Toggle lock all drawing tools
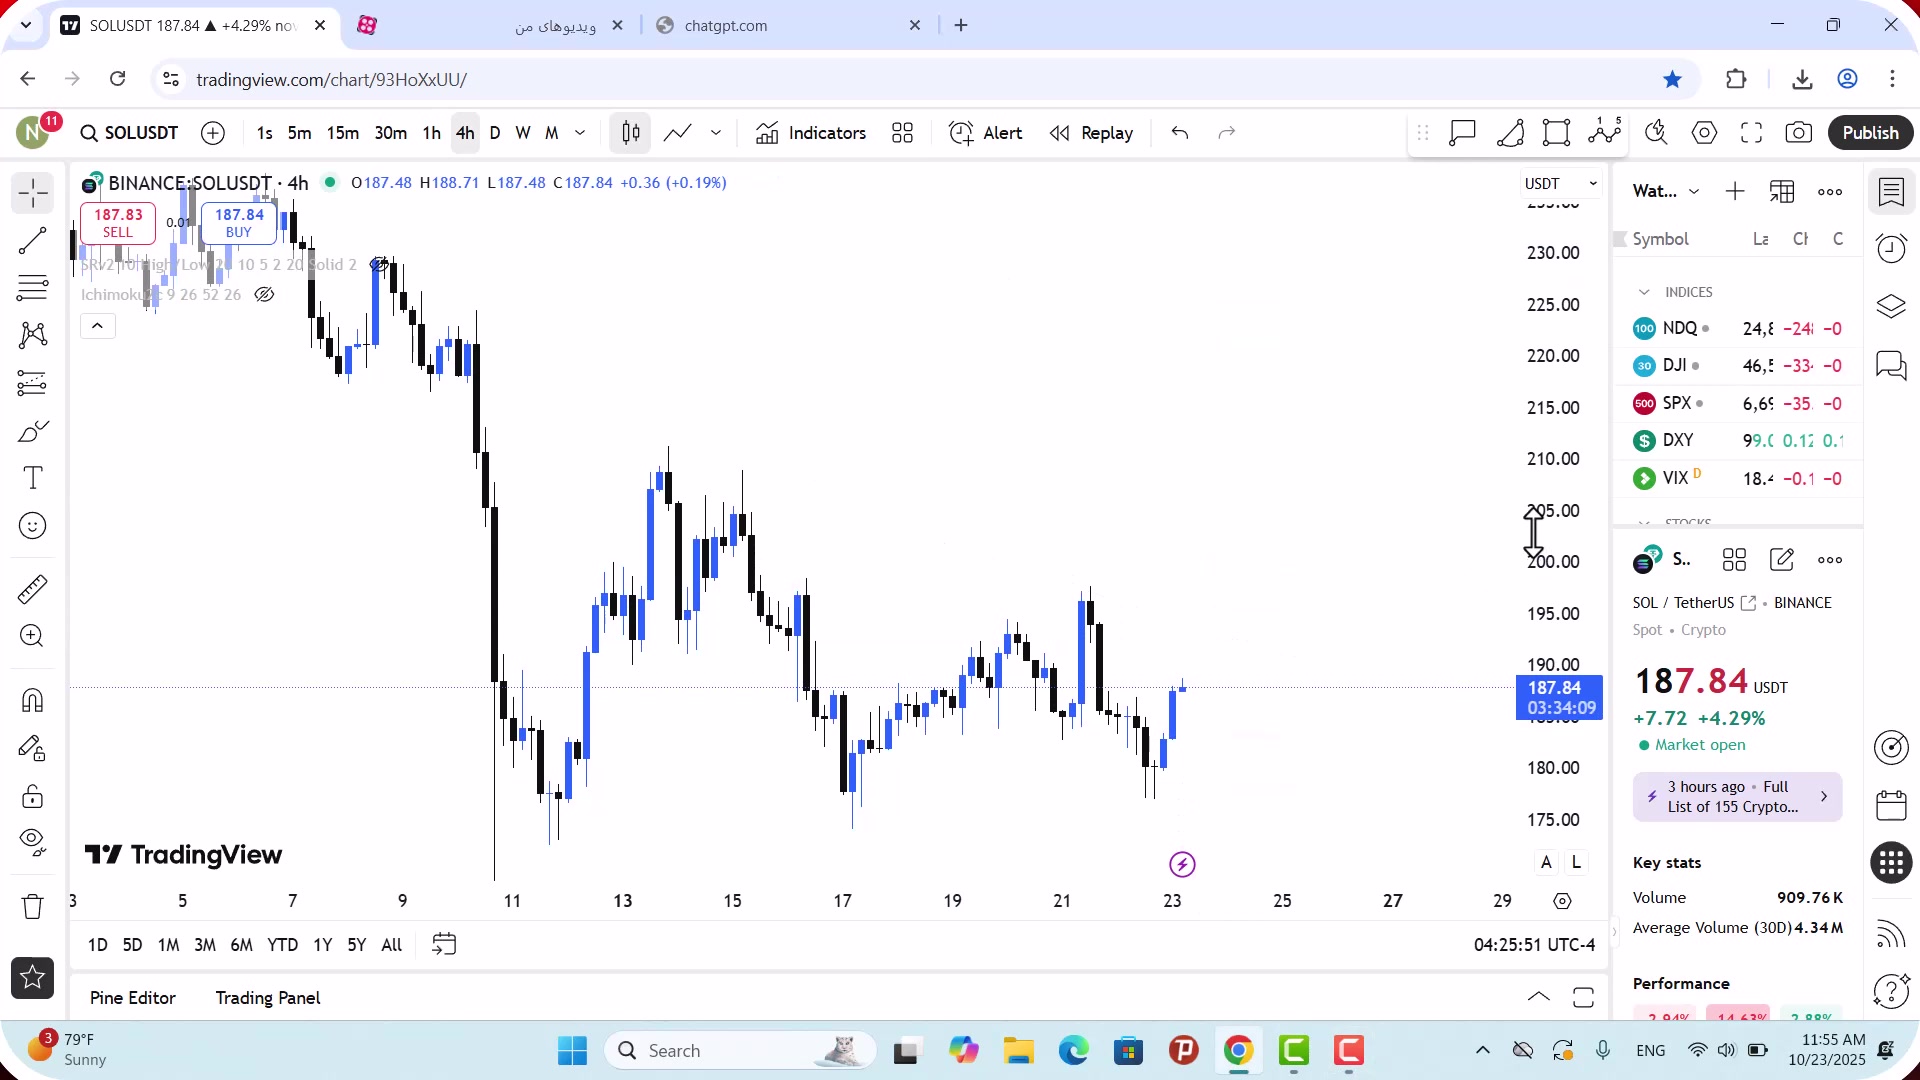Image resolution: width=1920 pixels, height=1080 pixels. [x=33, y=797]
